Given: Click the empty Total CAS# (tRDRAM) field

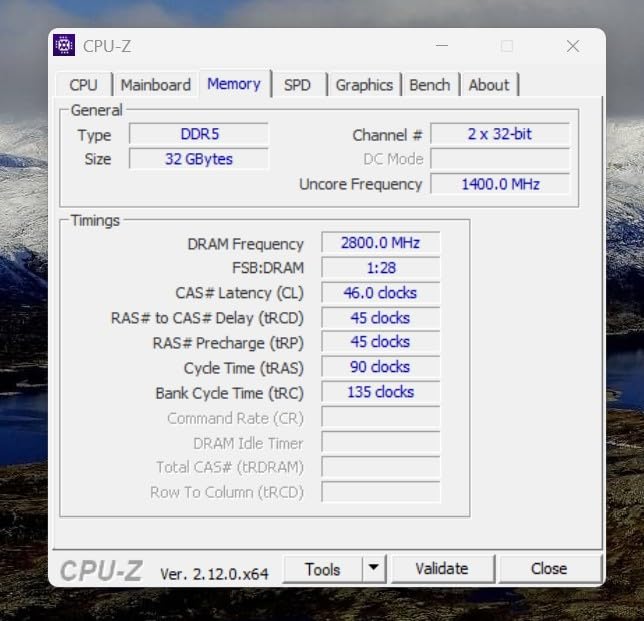Looking at the screenshot, I should point(381,467).
